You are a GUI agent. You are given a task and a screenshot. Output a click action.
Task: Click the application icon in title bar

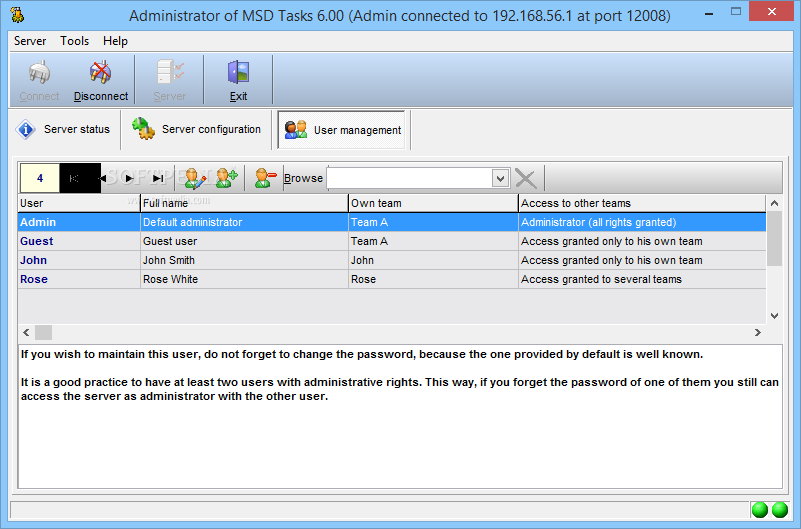point(17,15)
